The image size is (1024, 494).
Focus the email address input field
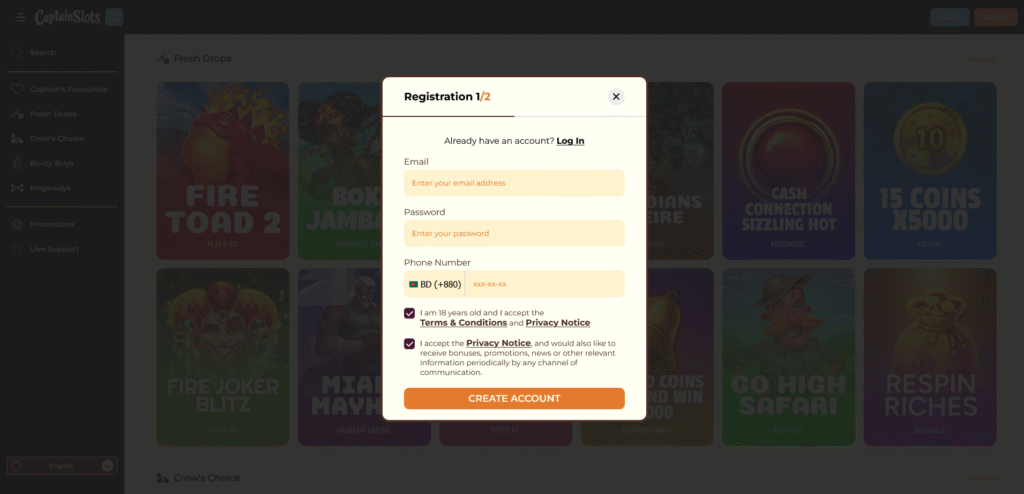coord(514,183)
